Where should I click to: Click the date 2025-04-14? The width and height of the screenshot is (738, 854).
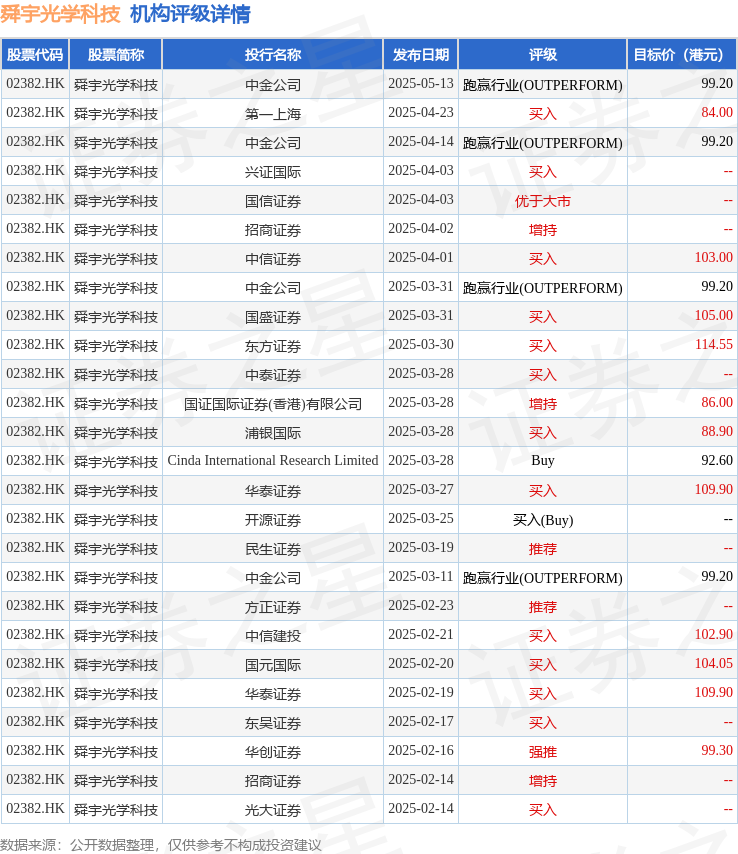(421, 142)
